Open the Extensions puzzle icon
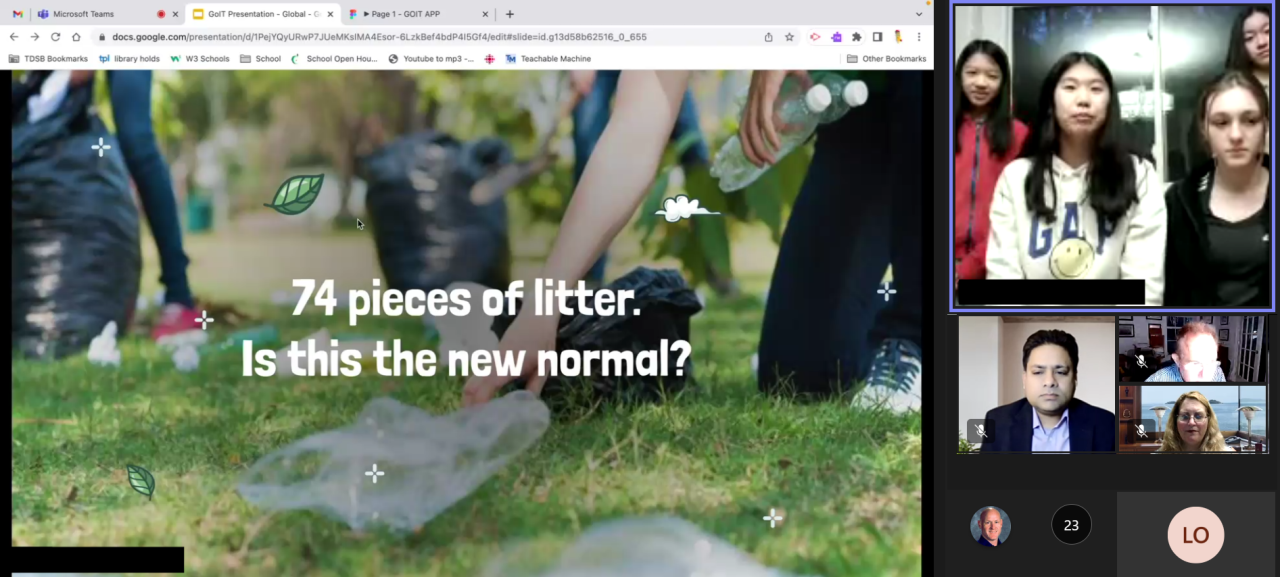Viewport: 1280px width, 577px height. [856, 37]
